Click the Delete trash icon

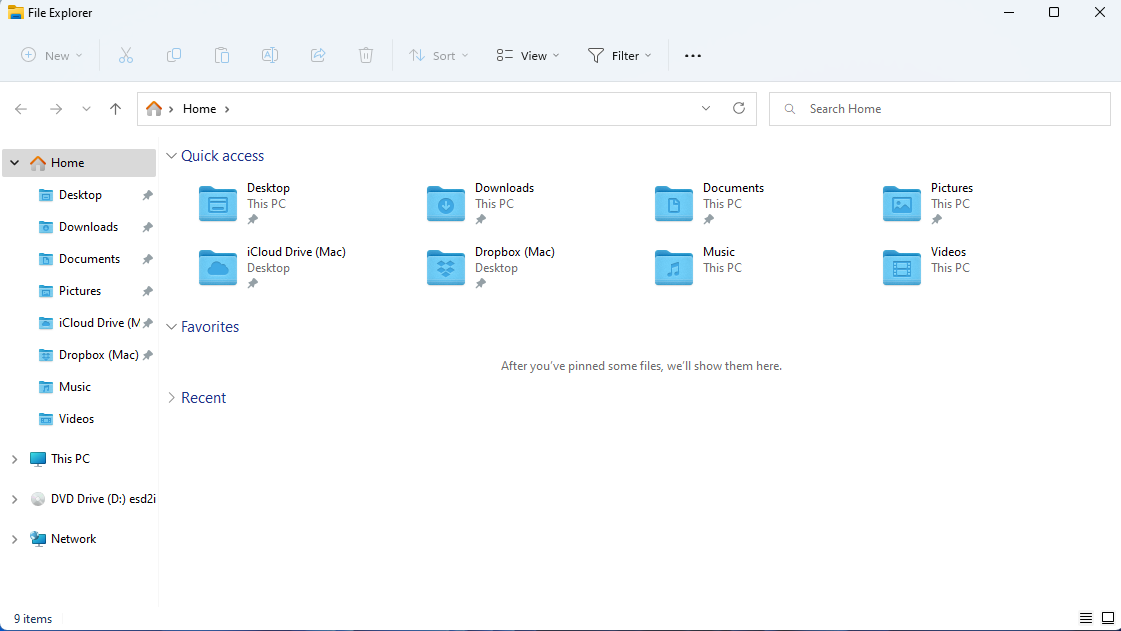pos(366,55)
